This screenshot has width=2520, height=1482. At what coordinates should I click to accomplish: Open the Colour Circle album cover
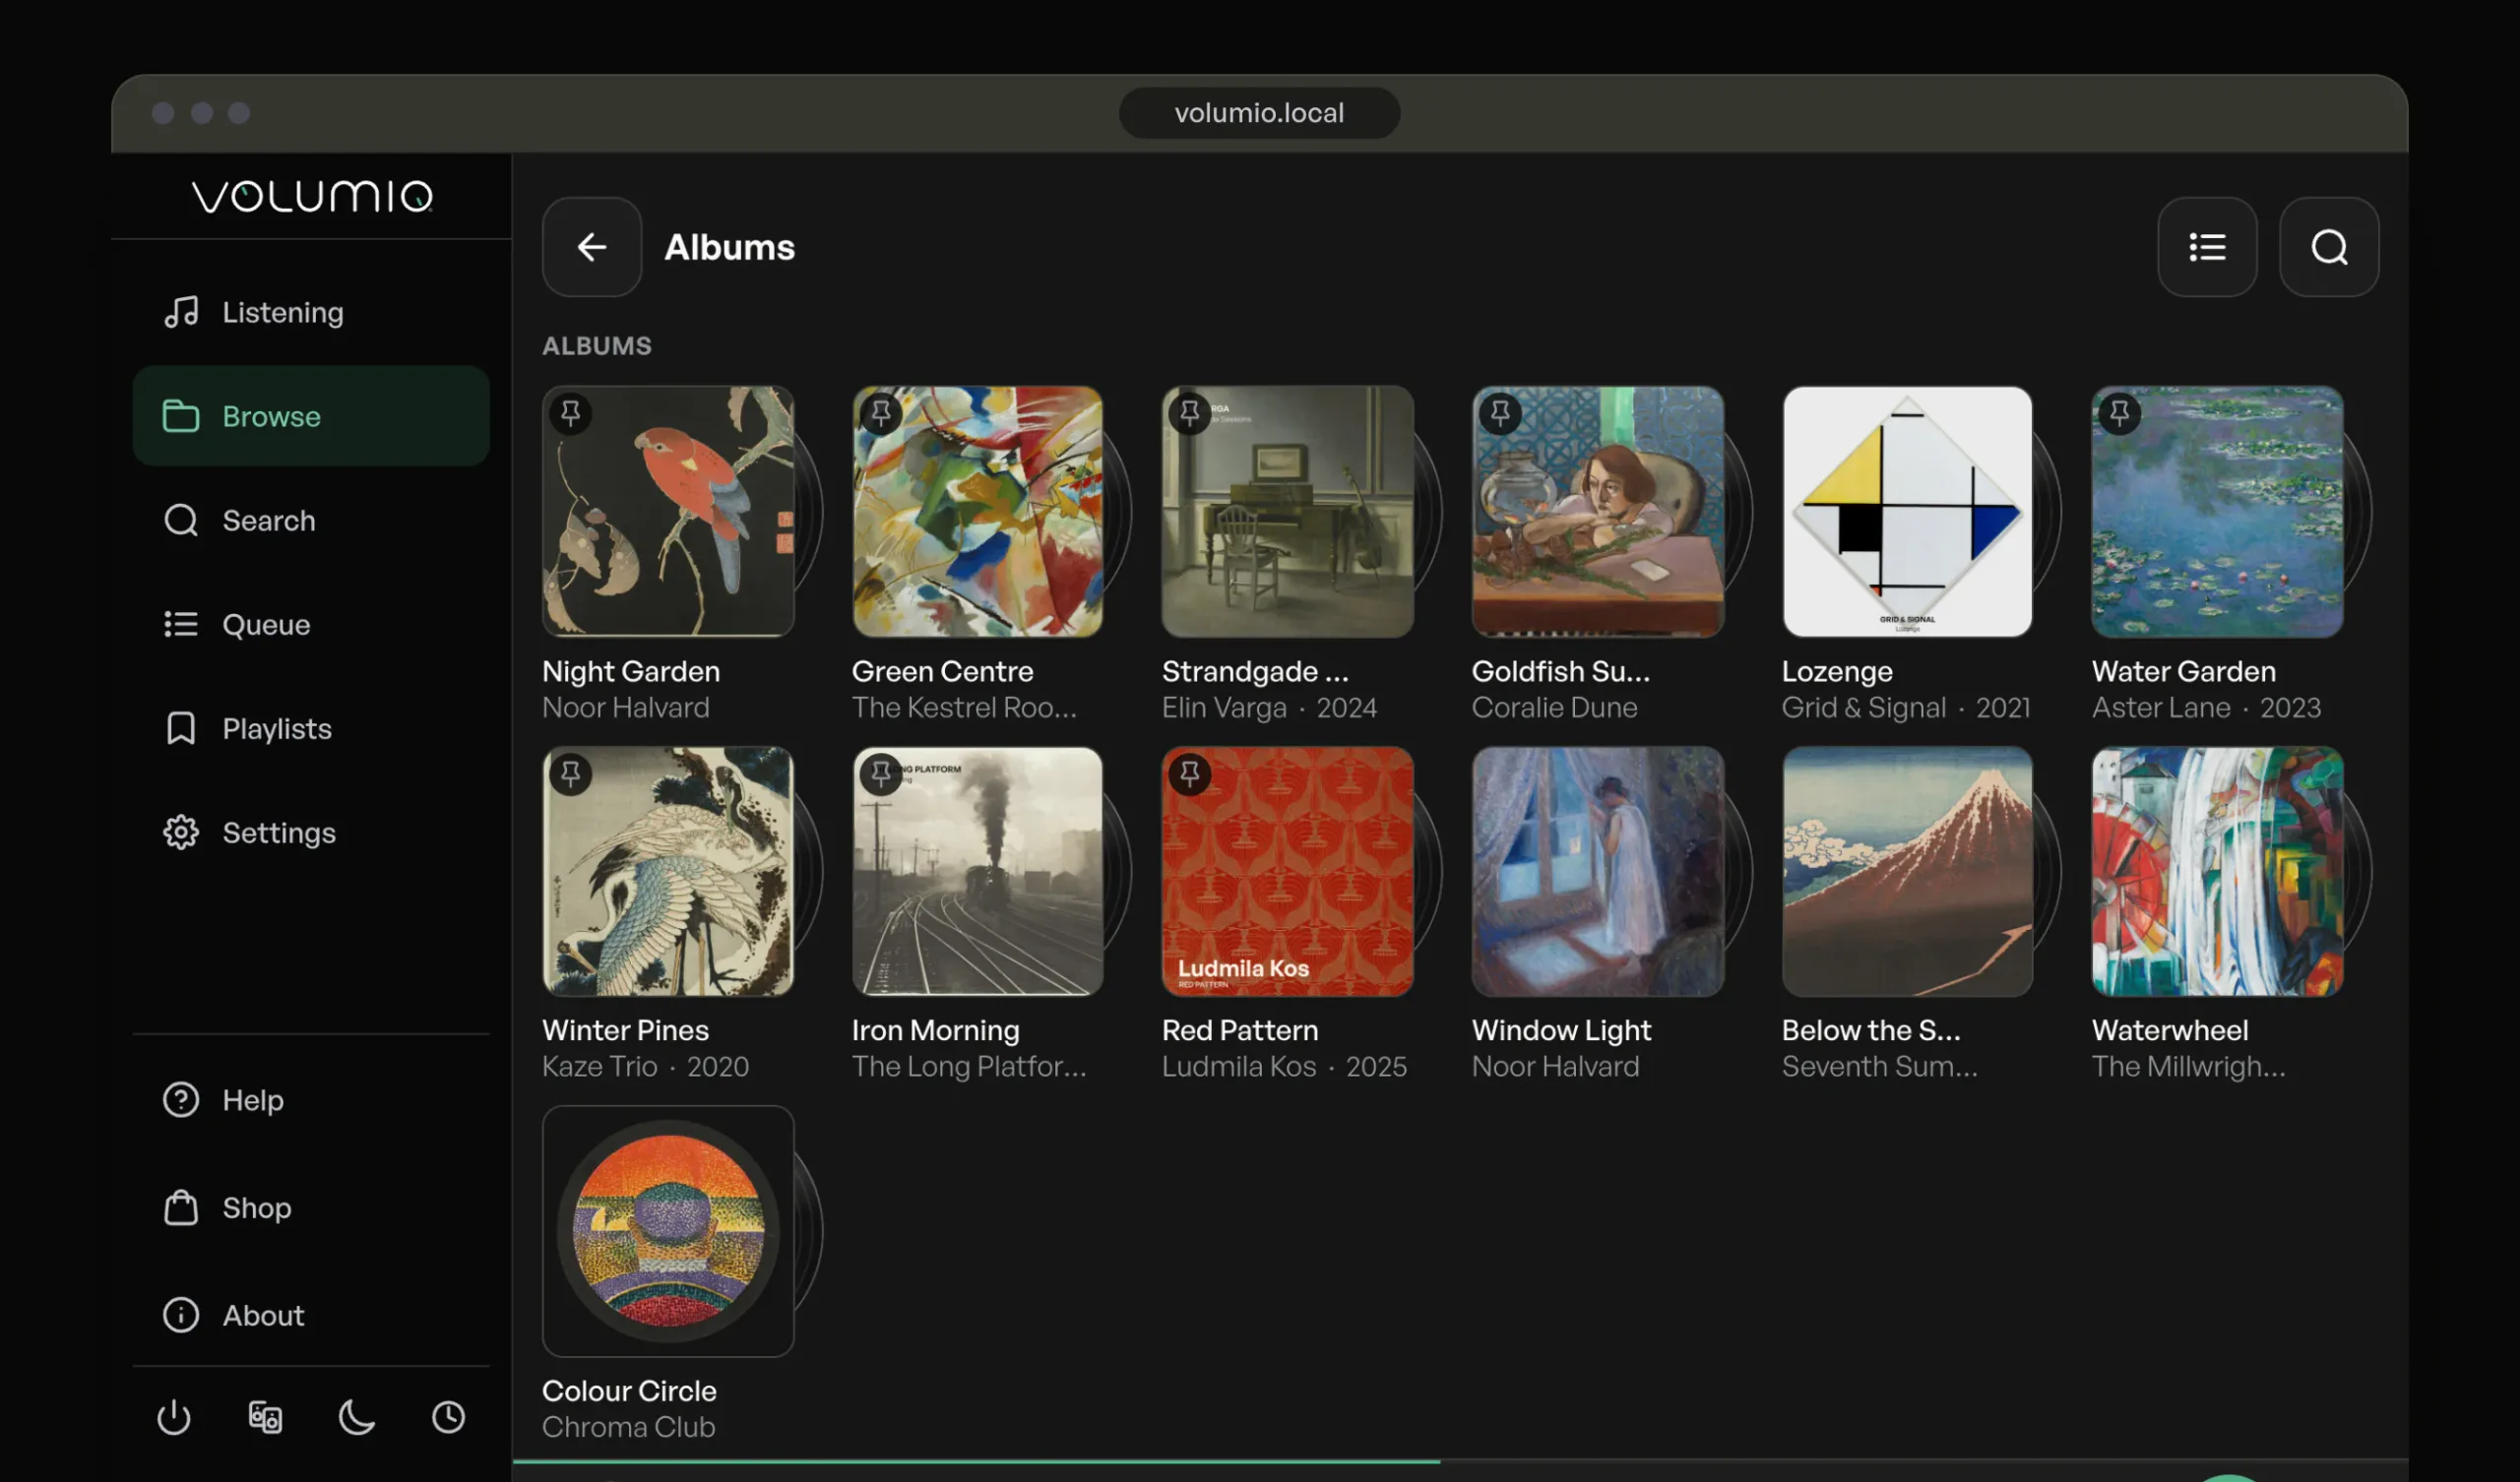tap(668, 1231)
